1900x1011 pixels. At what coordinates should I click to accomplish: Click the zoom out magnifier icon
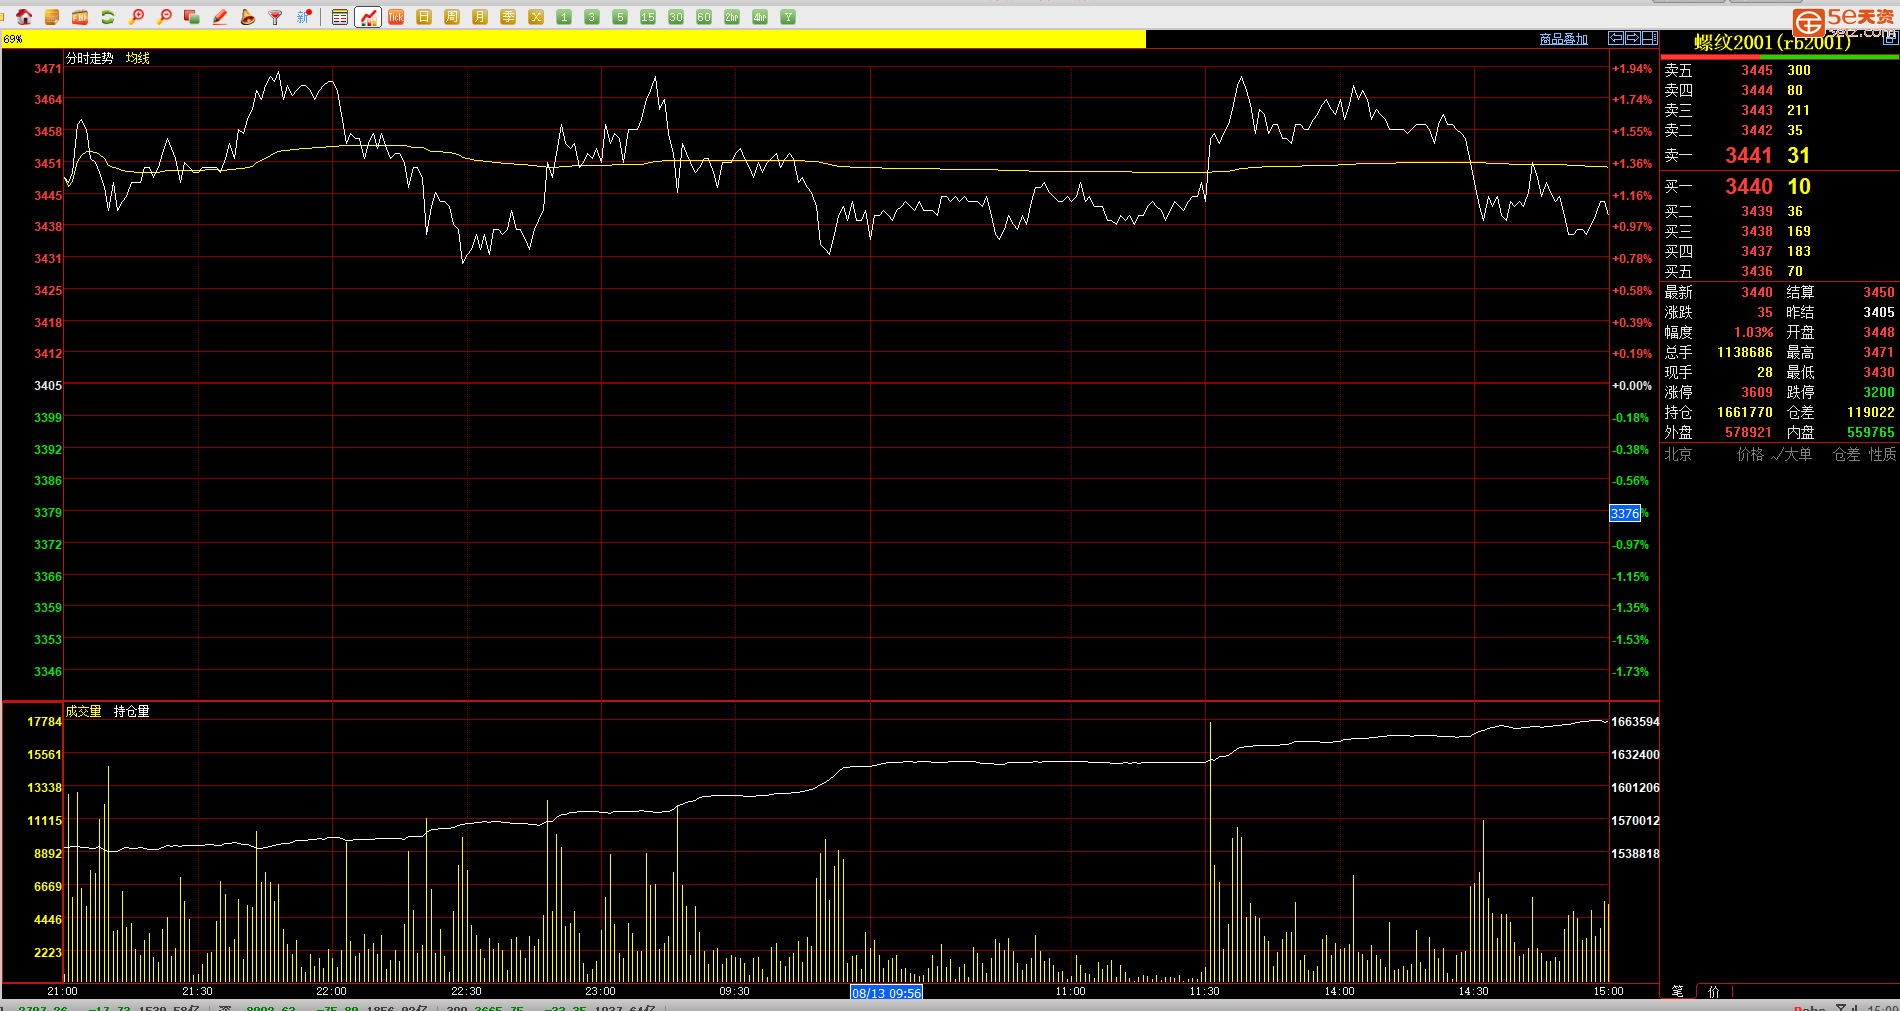point(164,17)
